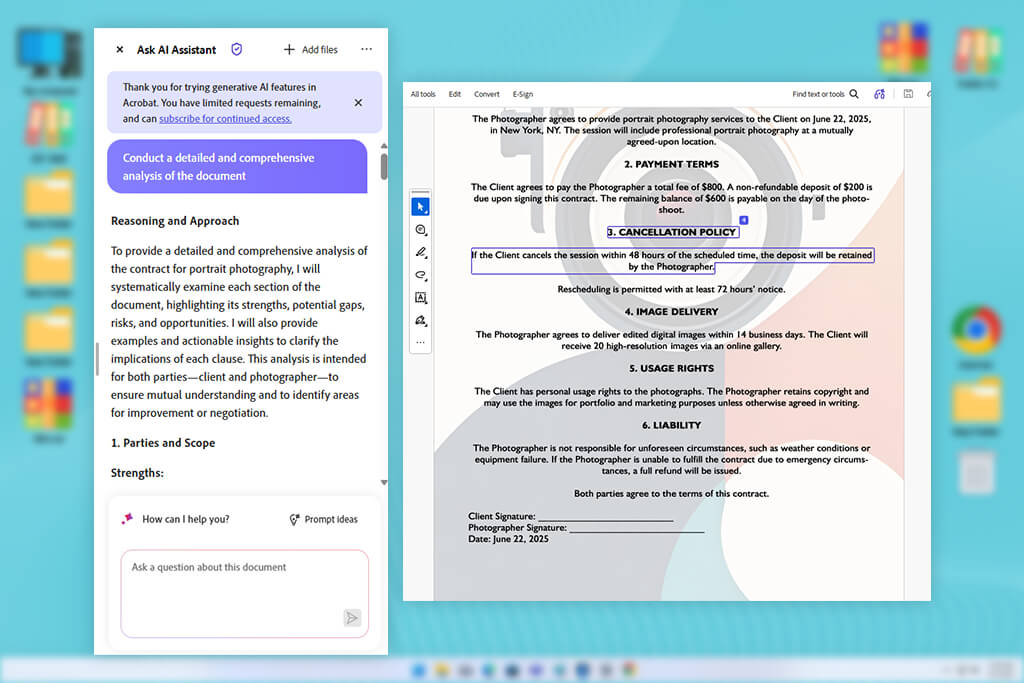Viewport: 1024px width, 683px height.
Task: Click the highlighted 'If the Client cancels the session' sentence
Action: click(672, 261)
